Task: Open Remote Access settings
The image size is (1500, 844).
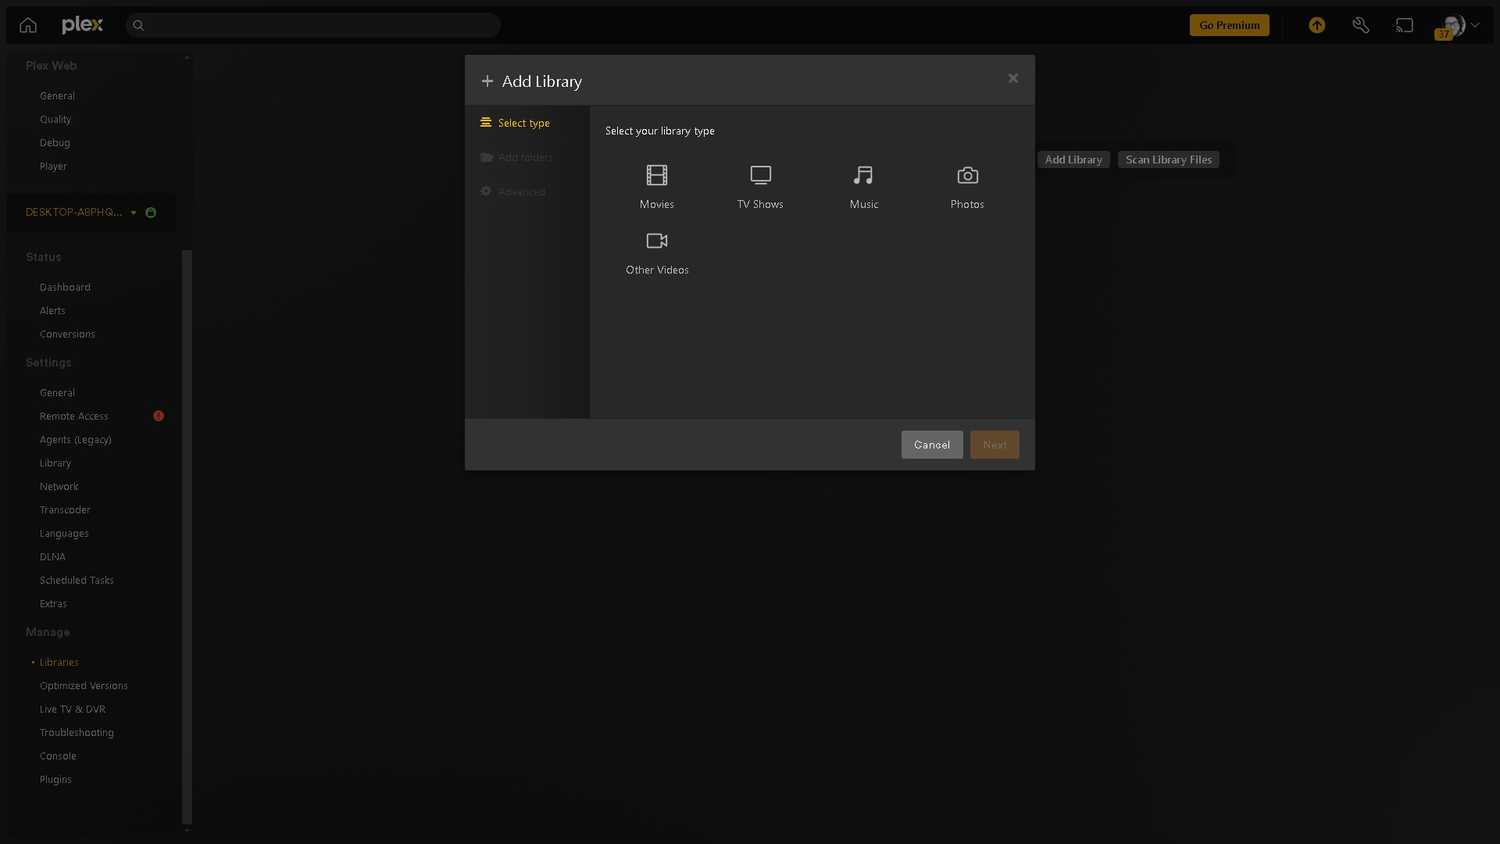Action: (x=74, y=416)
